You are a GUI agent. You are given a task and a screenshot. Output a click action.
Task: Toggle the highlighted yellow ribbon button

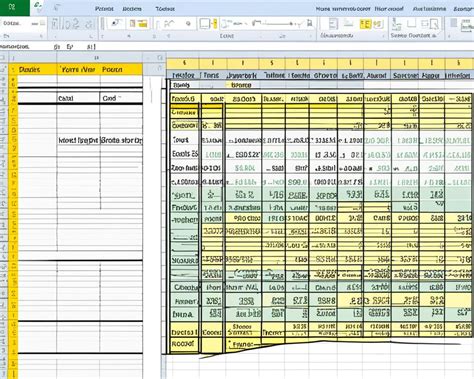[x=365, y=24]
